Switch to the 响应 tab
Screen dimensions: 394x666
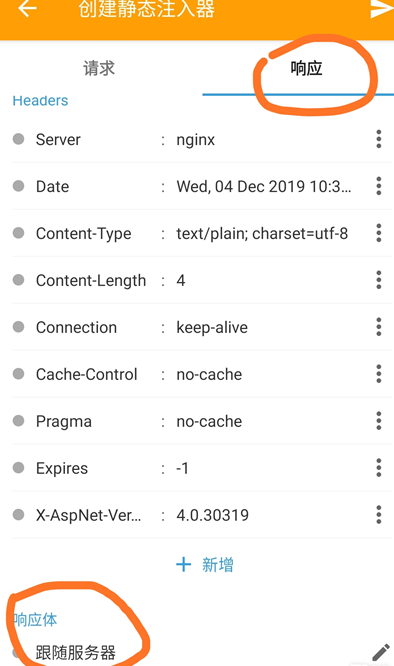[x=307, y=68]
